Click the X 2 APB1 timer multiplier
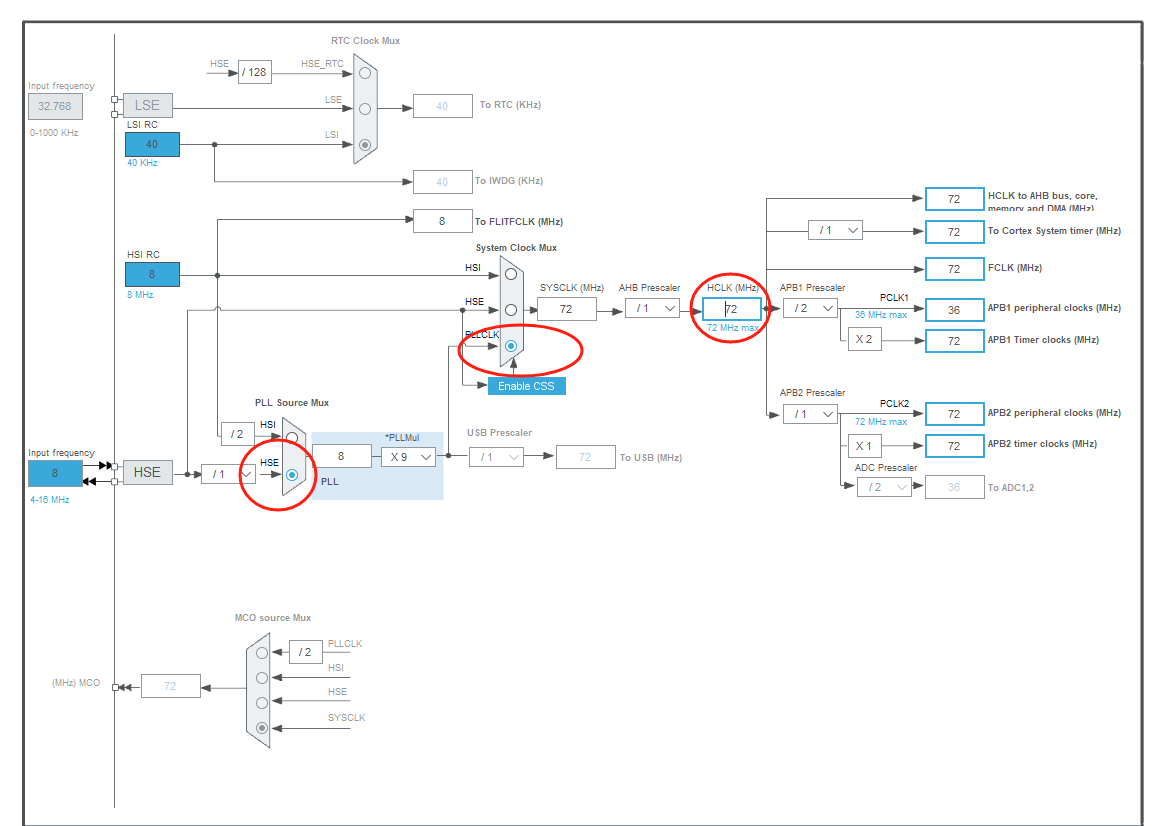Image resolution: width=1162 pixels, height=826 pixels. [x=864, y=339]
